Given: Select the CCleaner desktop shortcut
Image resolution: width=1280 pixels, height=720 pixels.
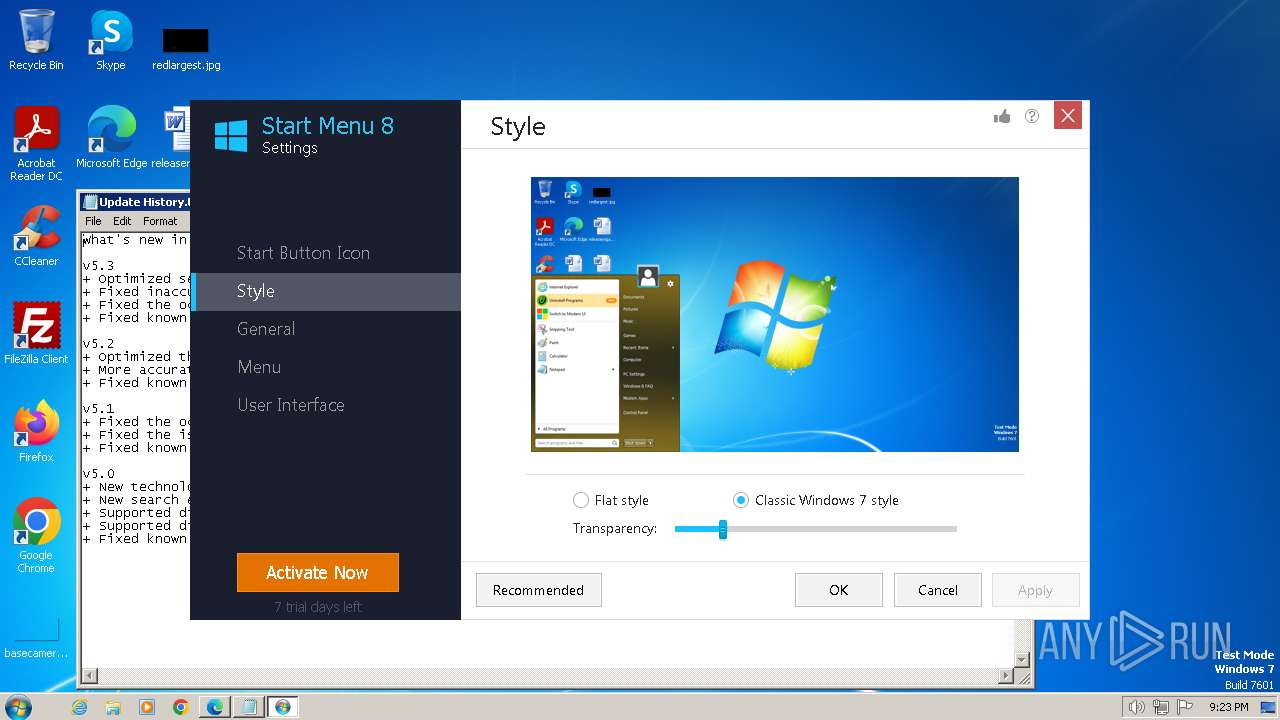Looking at the screenshot, I should pos(36,236).
